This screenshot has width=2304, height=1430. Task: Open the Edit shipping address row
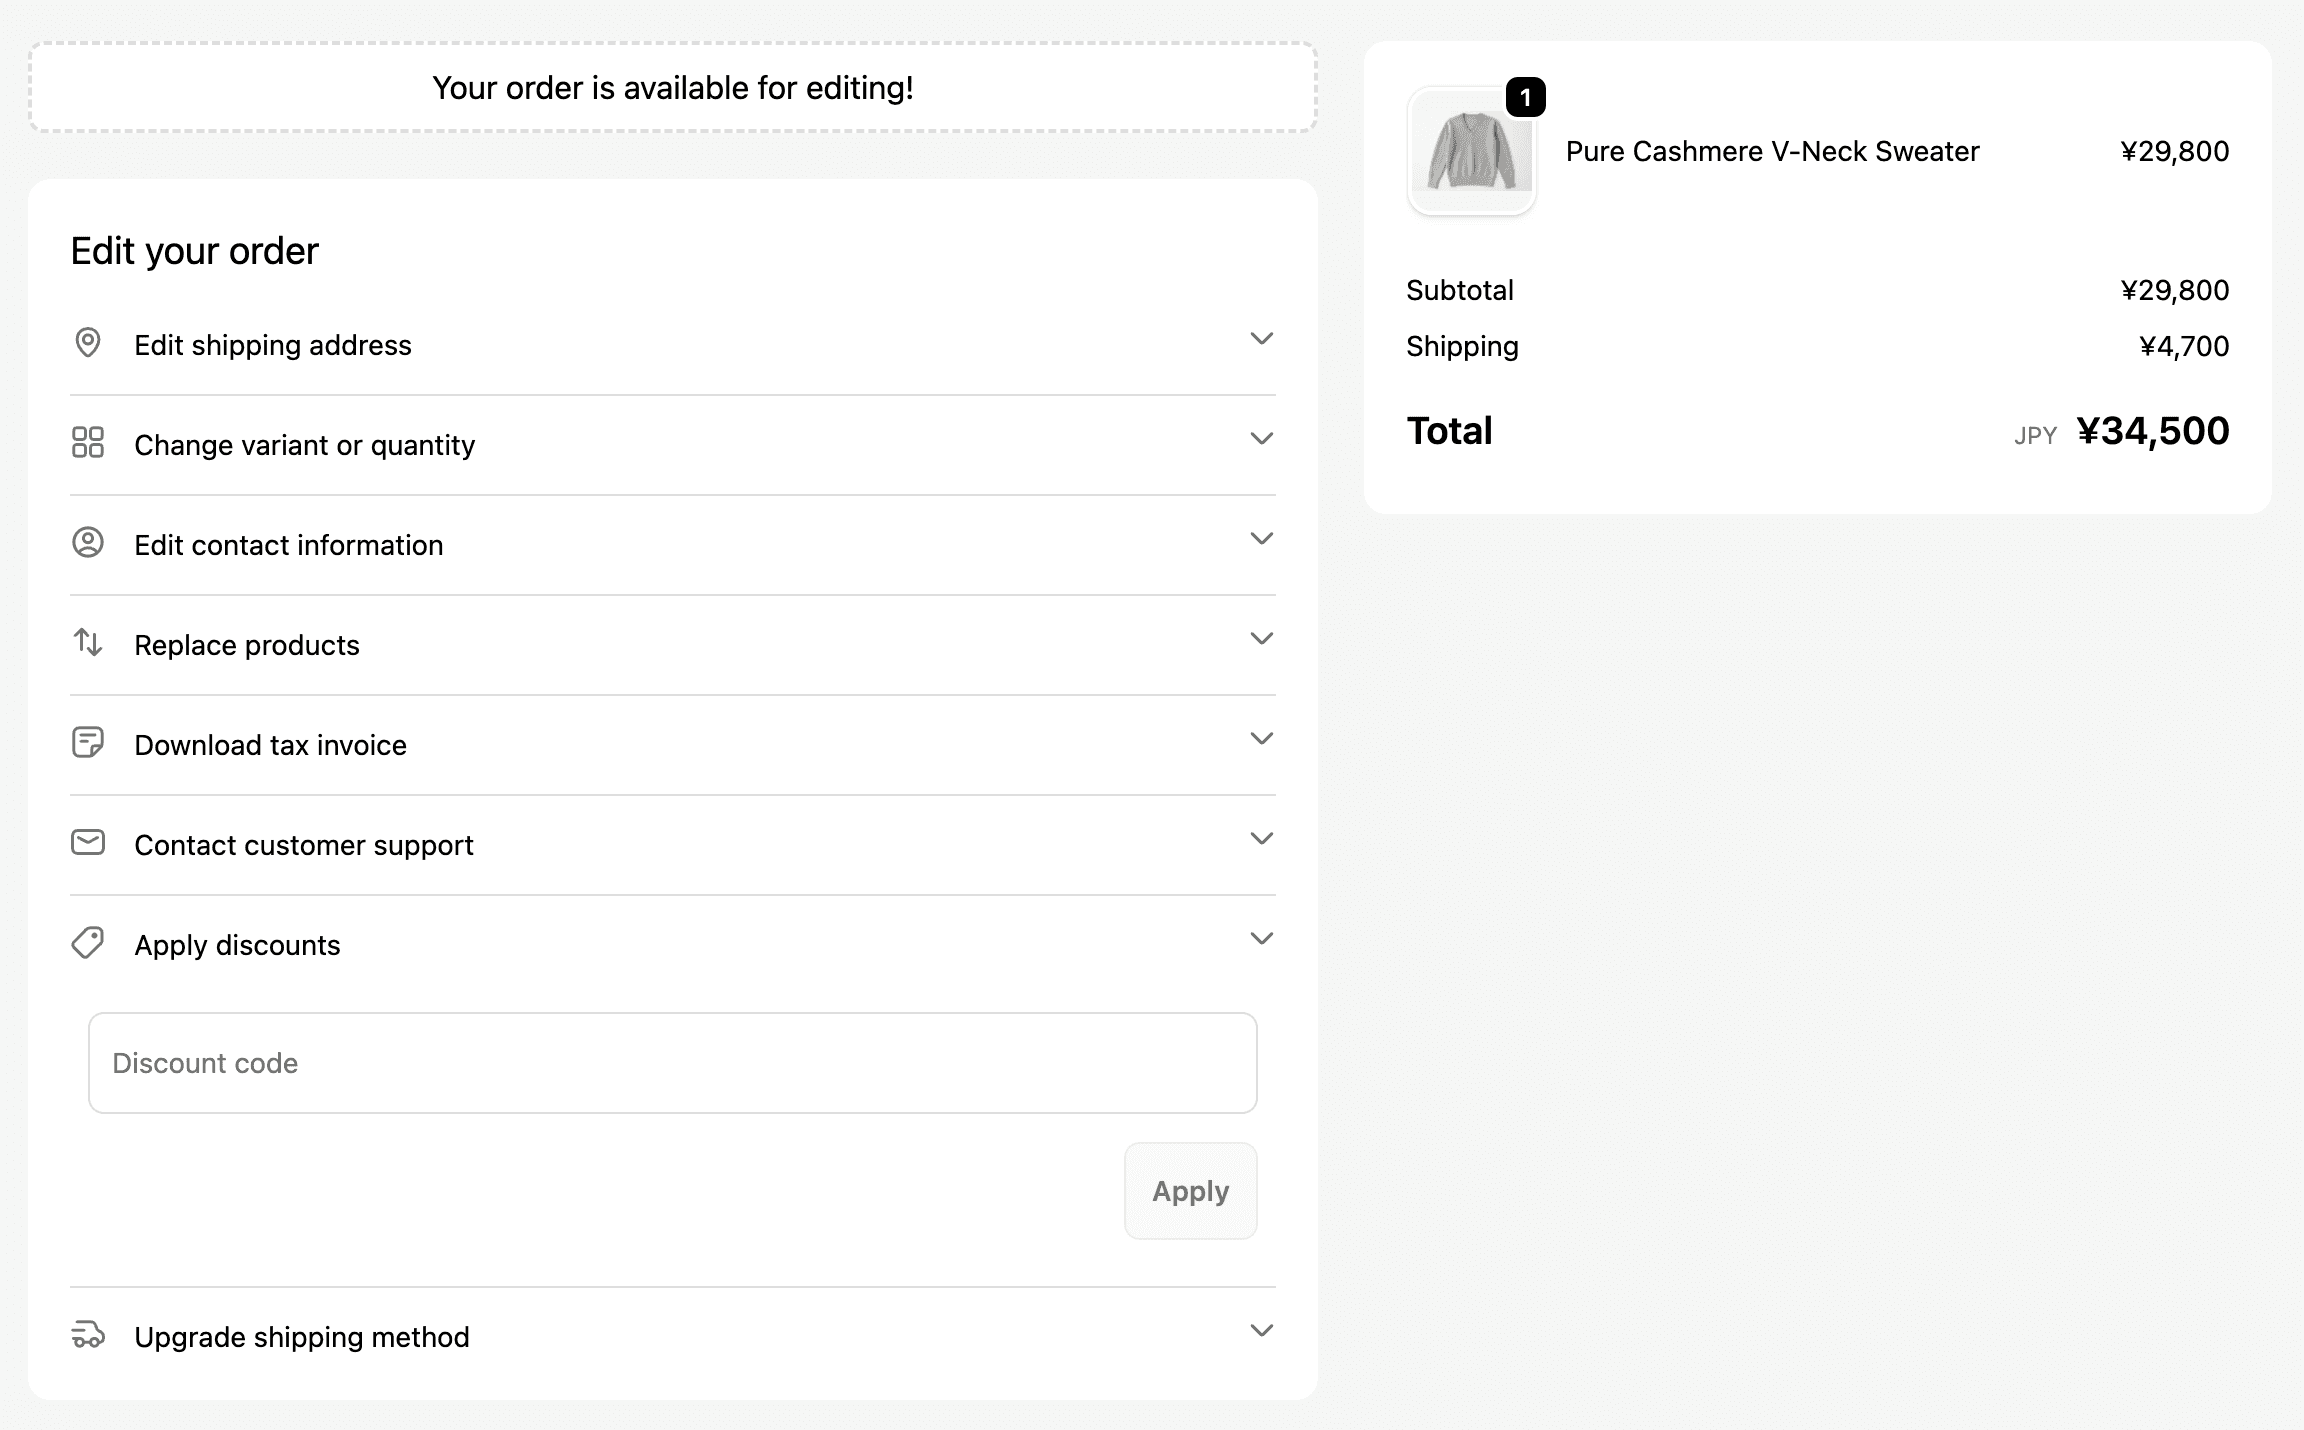[673, 345]
